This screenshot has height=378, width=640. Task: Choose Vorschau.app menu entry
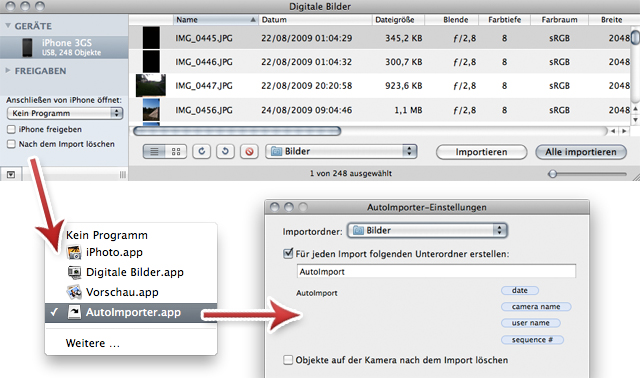[x=131, y=292]
